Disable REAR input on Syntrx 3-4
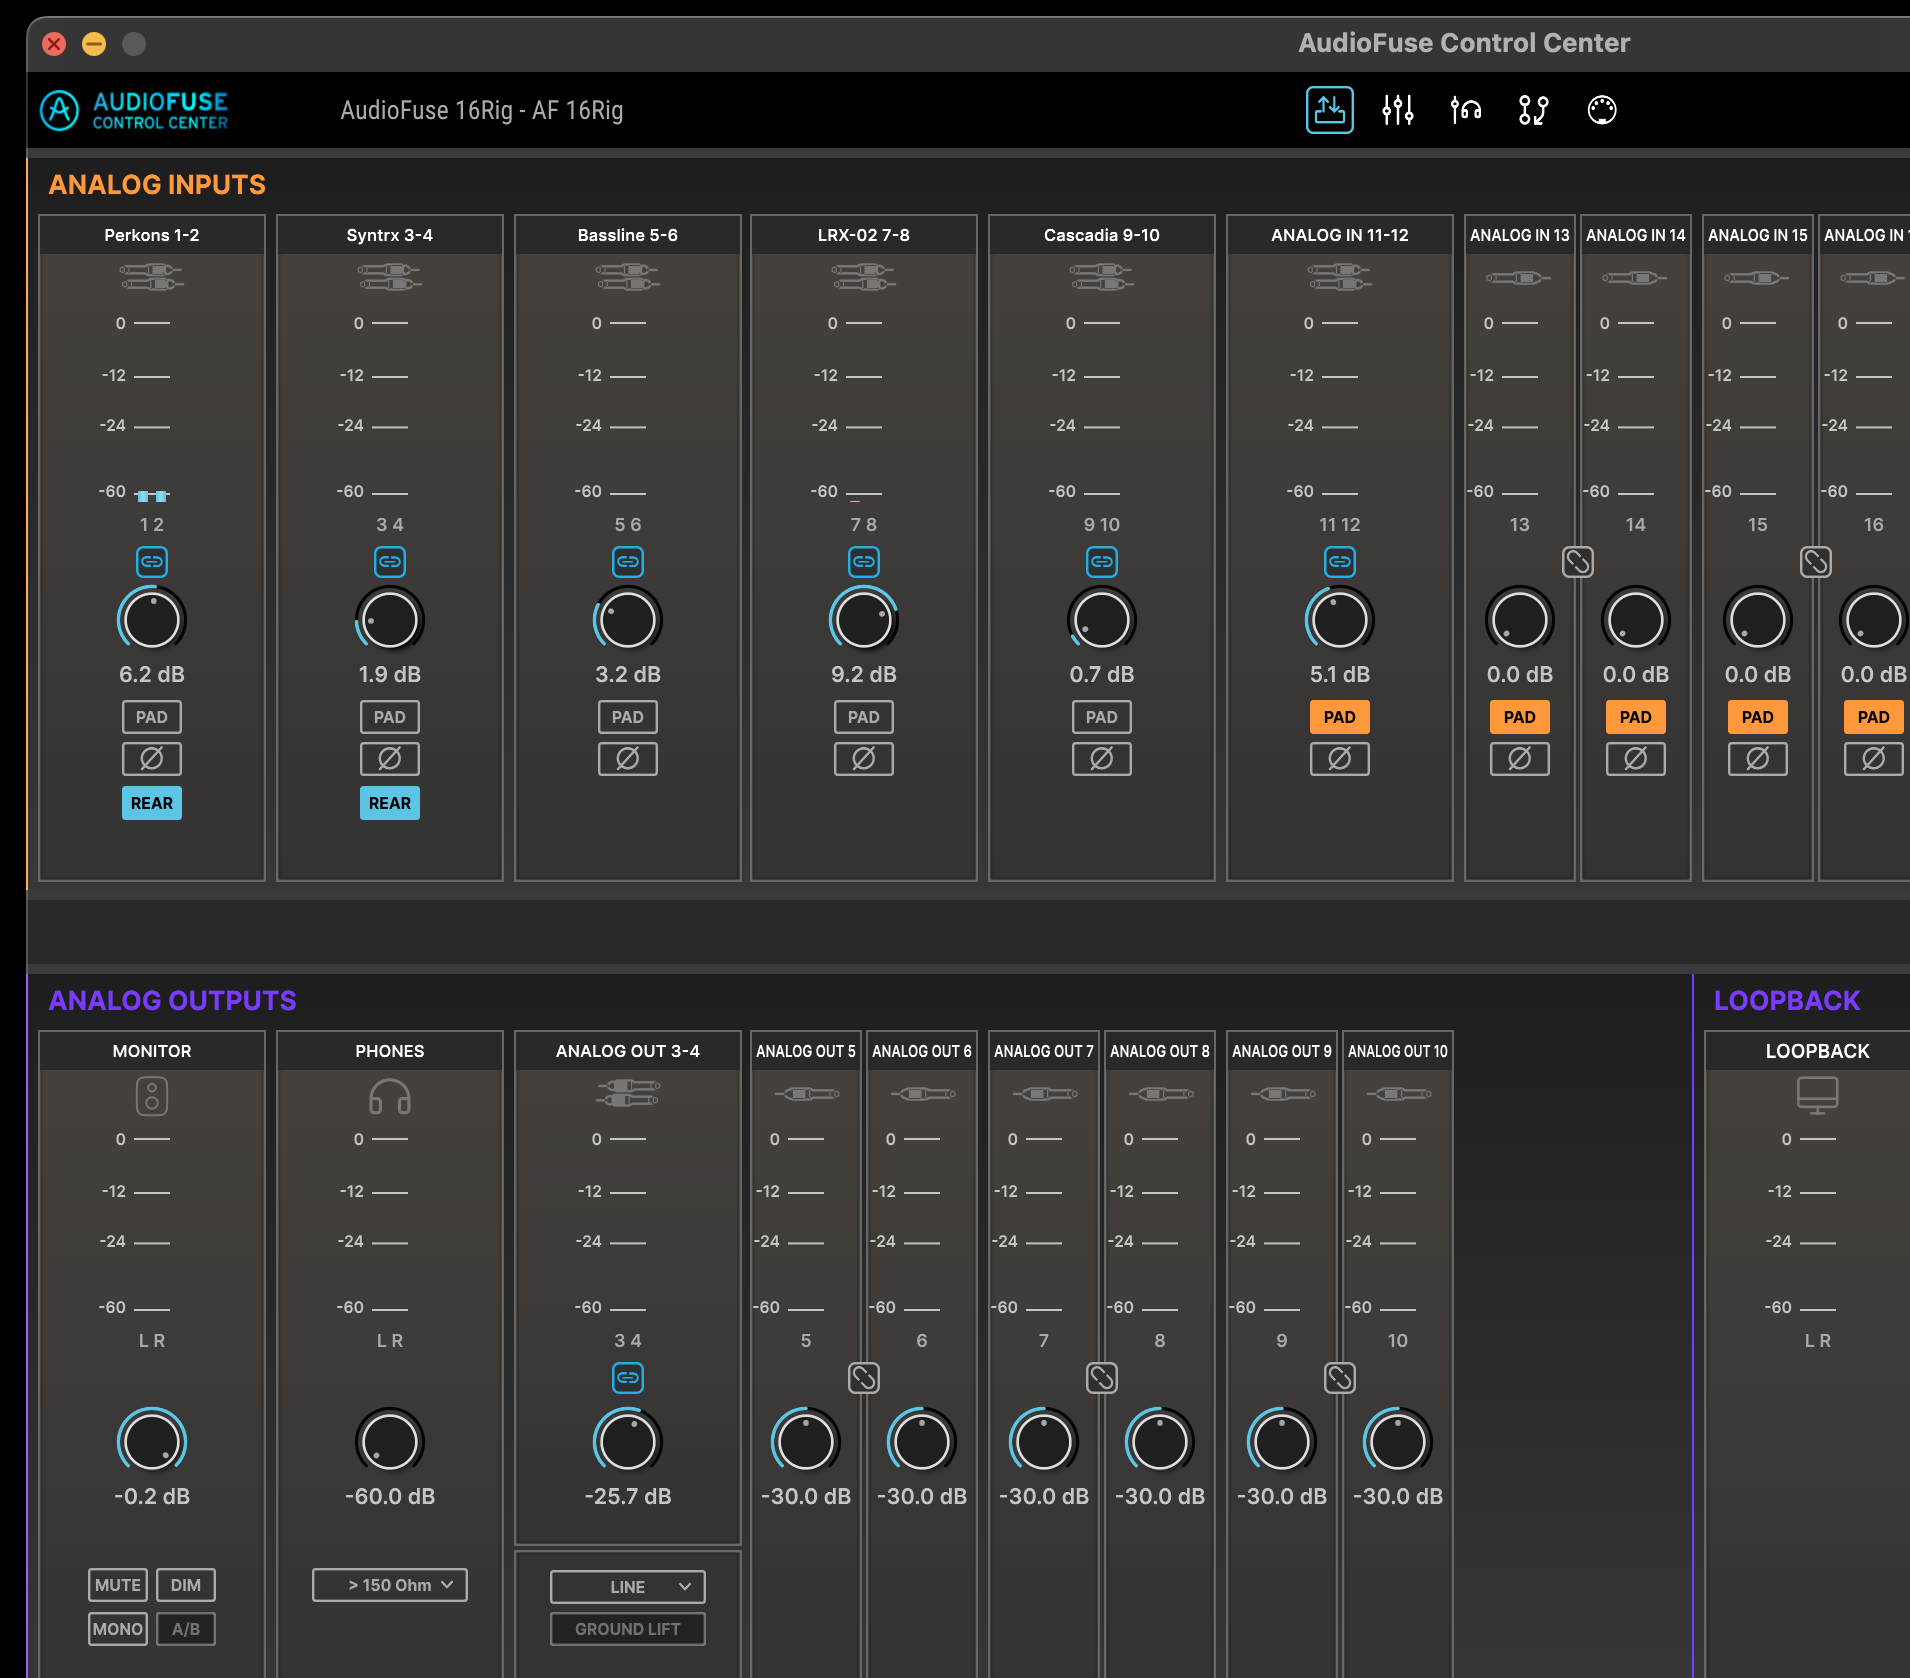 click(x=390, y=803)
